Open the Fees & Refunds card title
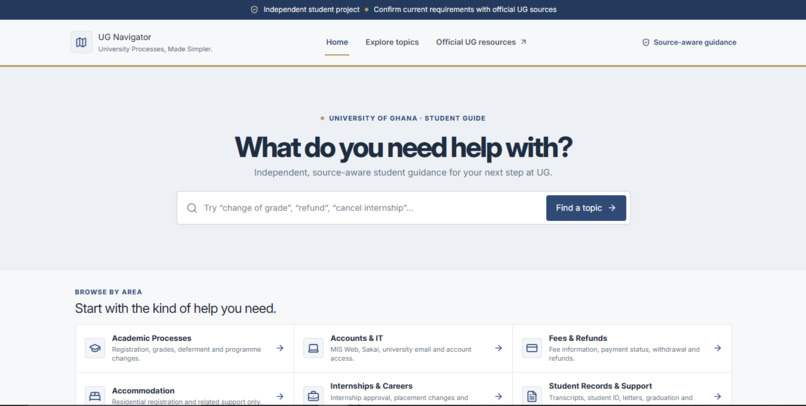 pos(578,338)
